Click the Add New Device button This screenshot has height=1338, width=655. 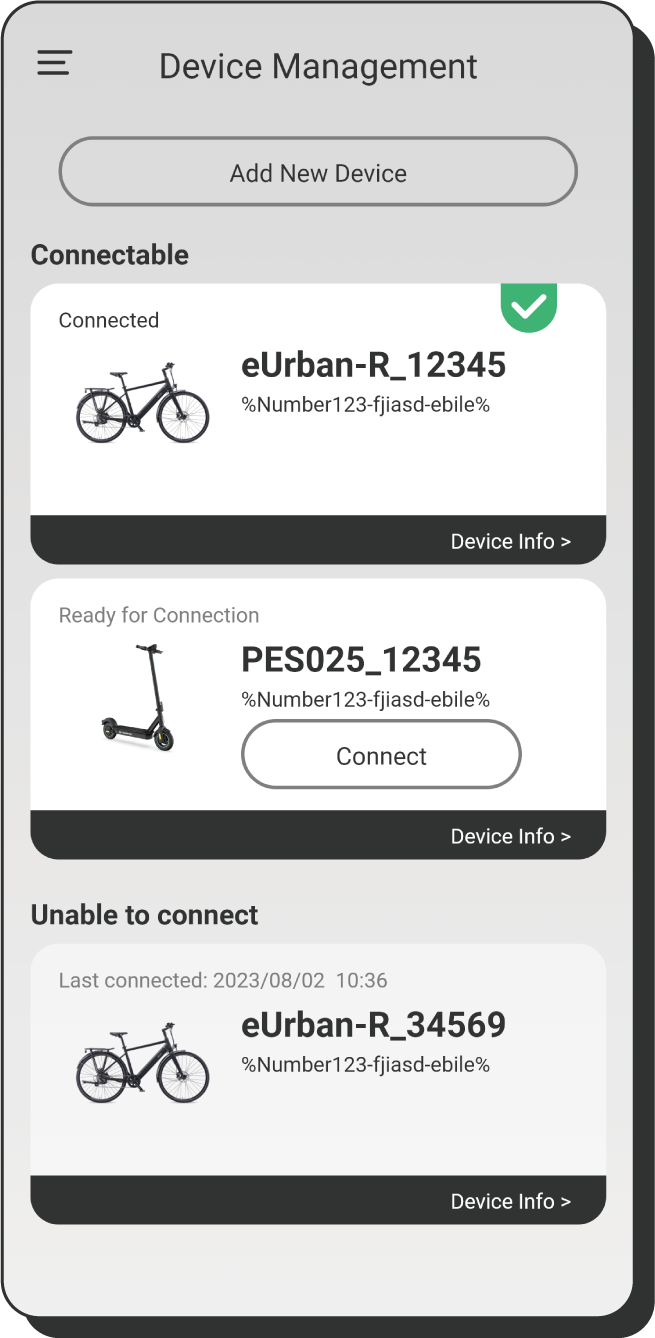pos(318,172)
